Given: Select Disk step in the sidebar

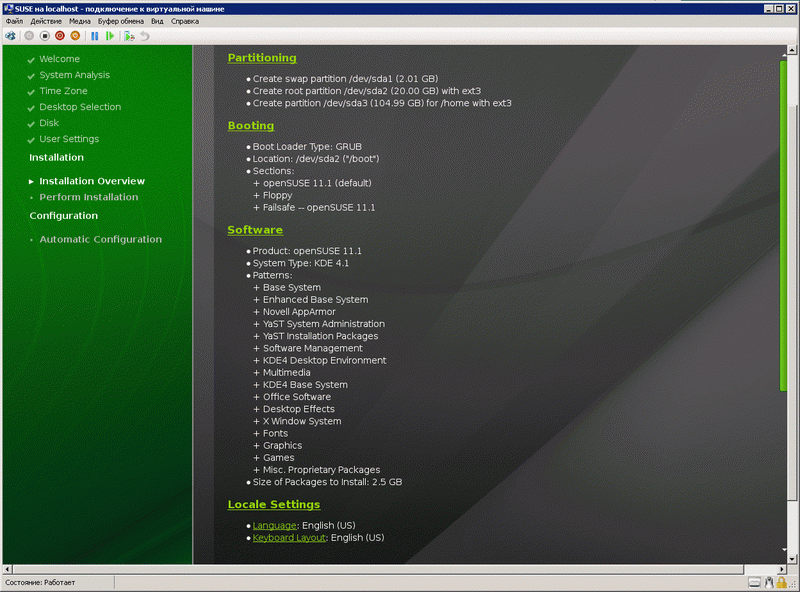Looking at the screenshot, I should [x=49, y=123].
